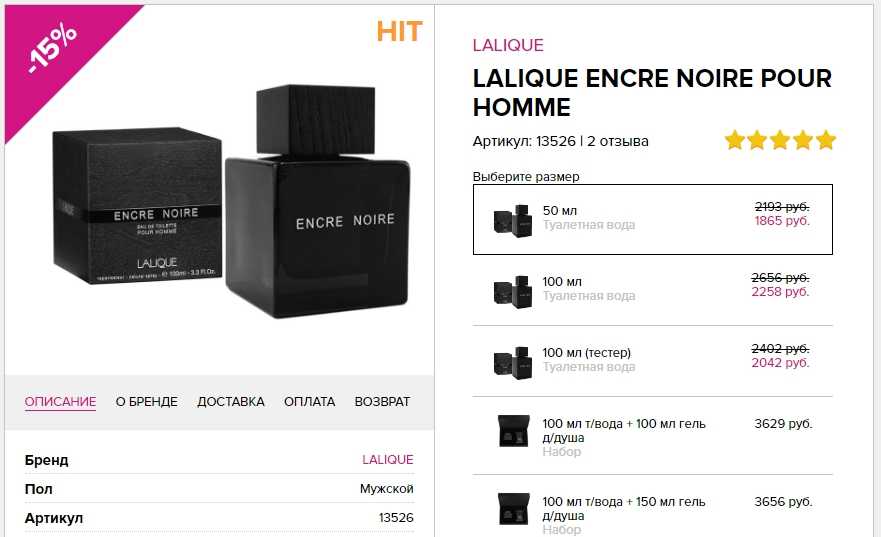Open the ОПЛАТА tab

coord(310,402)
